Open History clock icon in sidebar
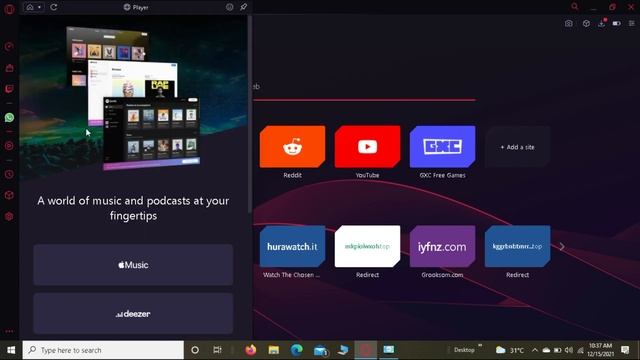Viewport: 640px width, 360px height. 9,174
